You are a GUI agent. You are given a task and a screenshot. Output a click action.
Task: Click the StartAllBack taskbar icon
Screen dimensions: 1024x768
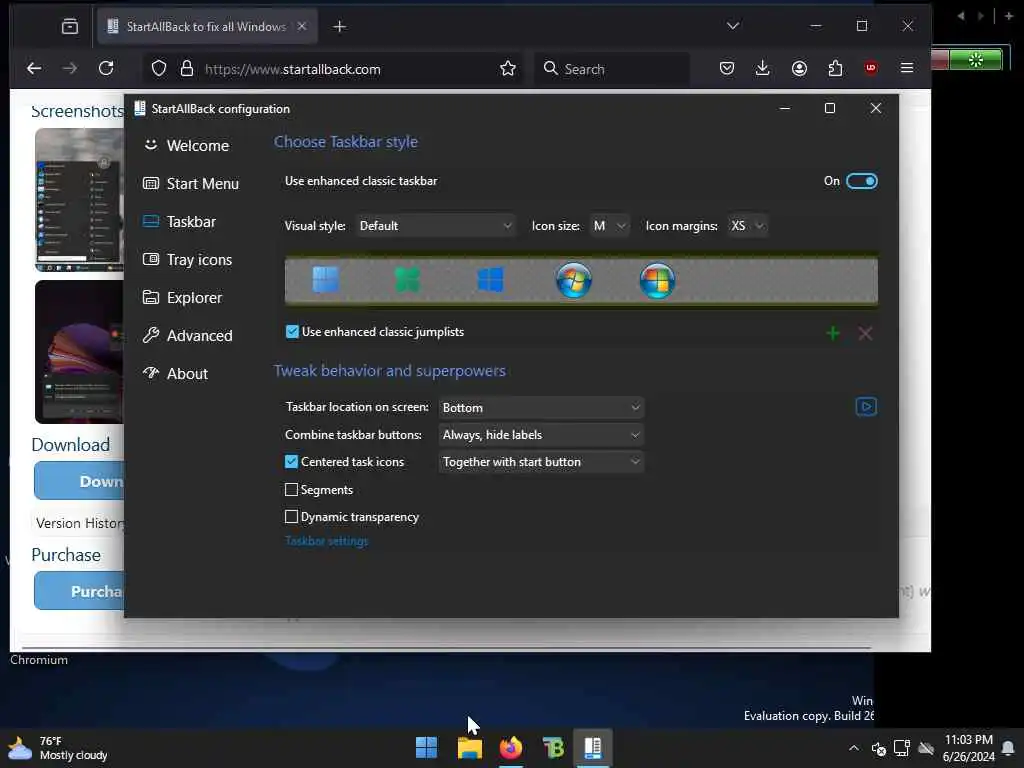593,748
